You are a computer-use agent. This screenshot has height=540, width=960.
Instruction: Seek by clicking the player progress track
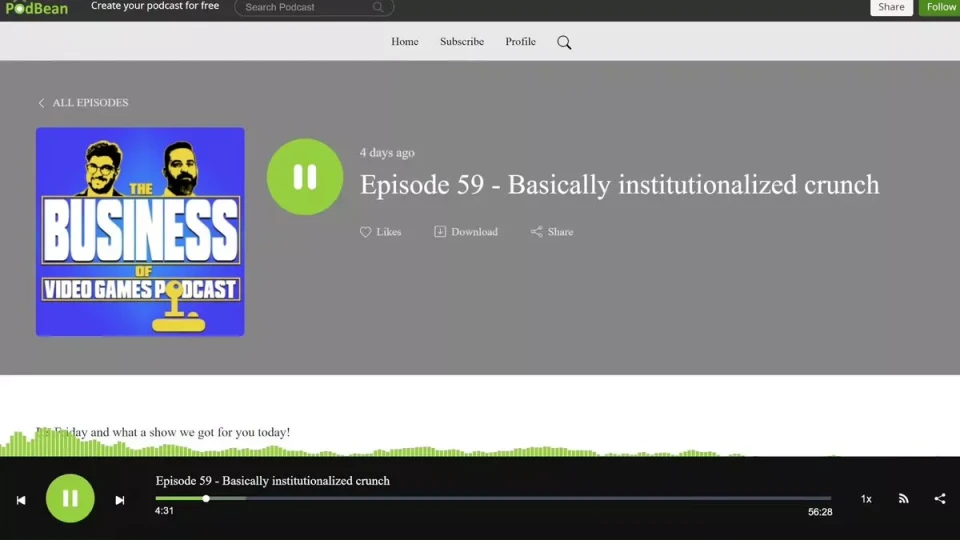tap(493, 498)
